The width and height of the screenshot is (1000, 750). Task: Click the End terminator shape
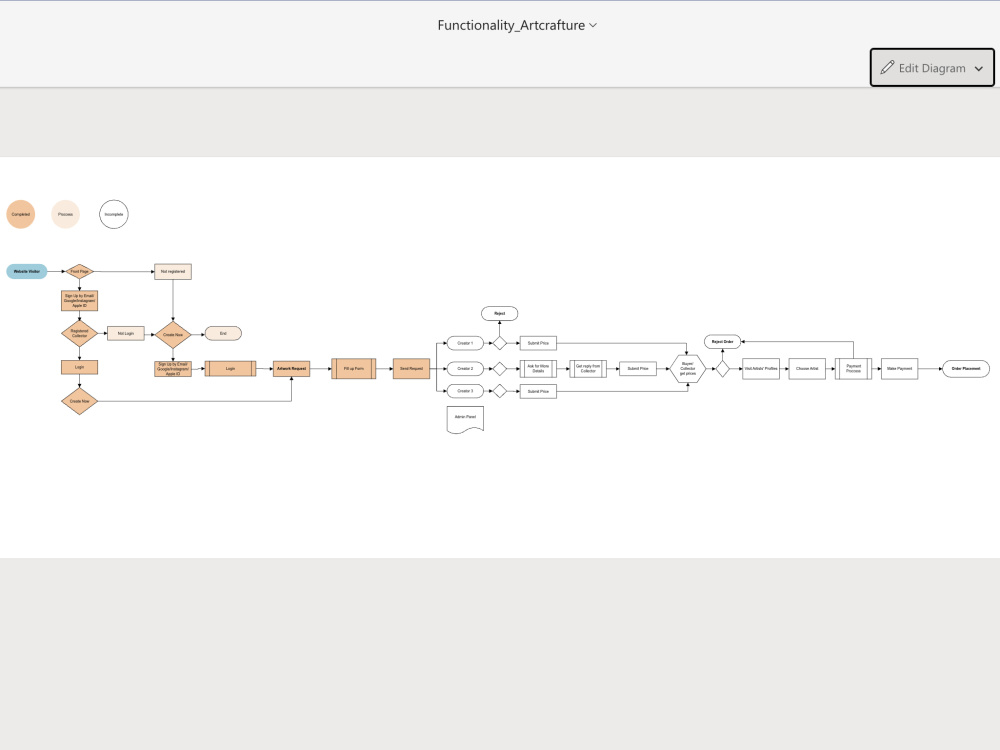[x=223, y=334]
